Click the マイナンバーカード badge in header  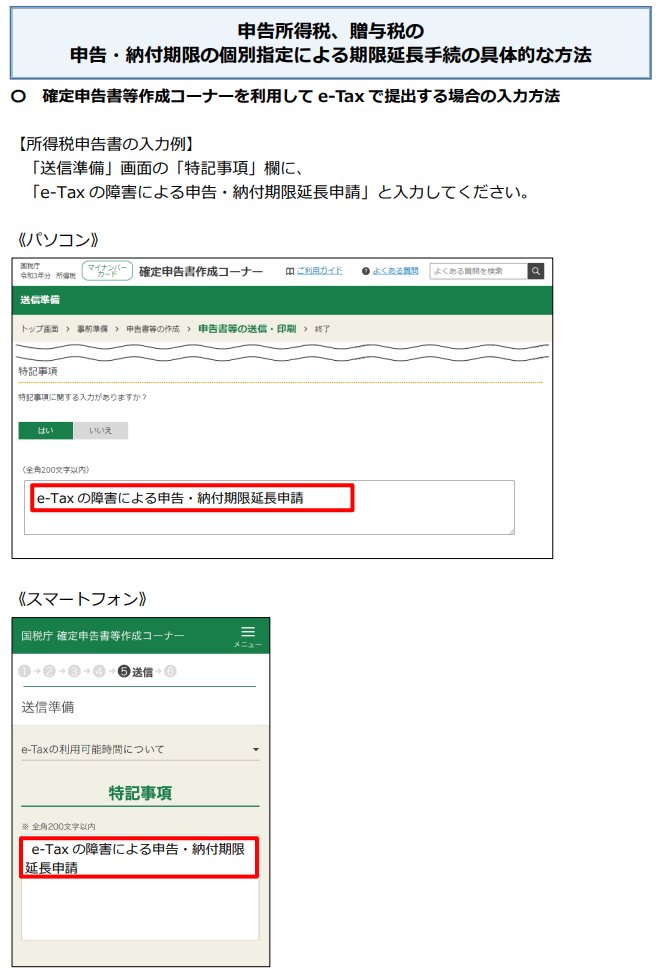click(107, 271)
